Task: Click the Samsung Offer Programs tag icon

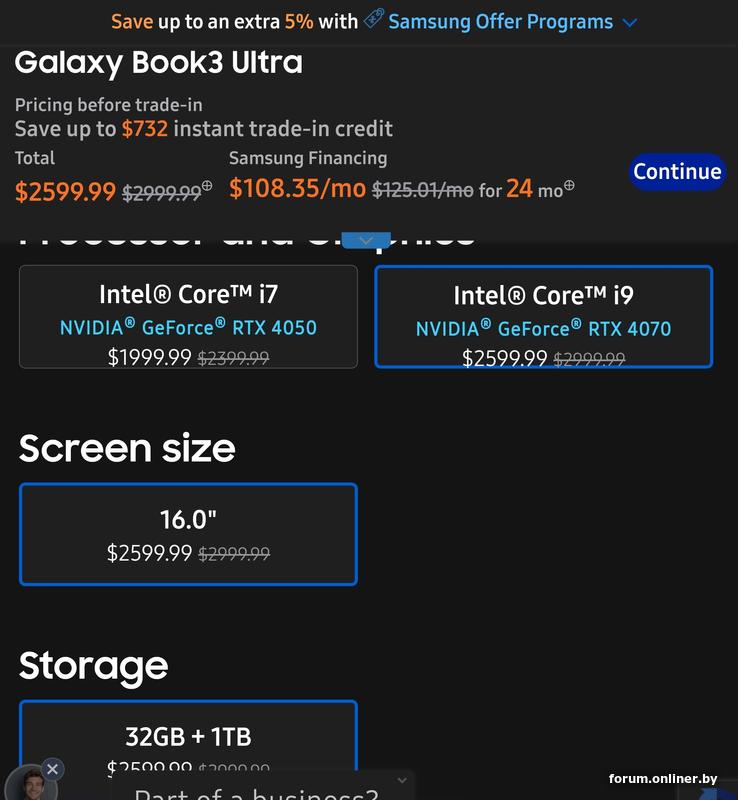Action: (374, 20)
